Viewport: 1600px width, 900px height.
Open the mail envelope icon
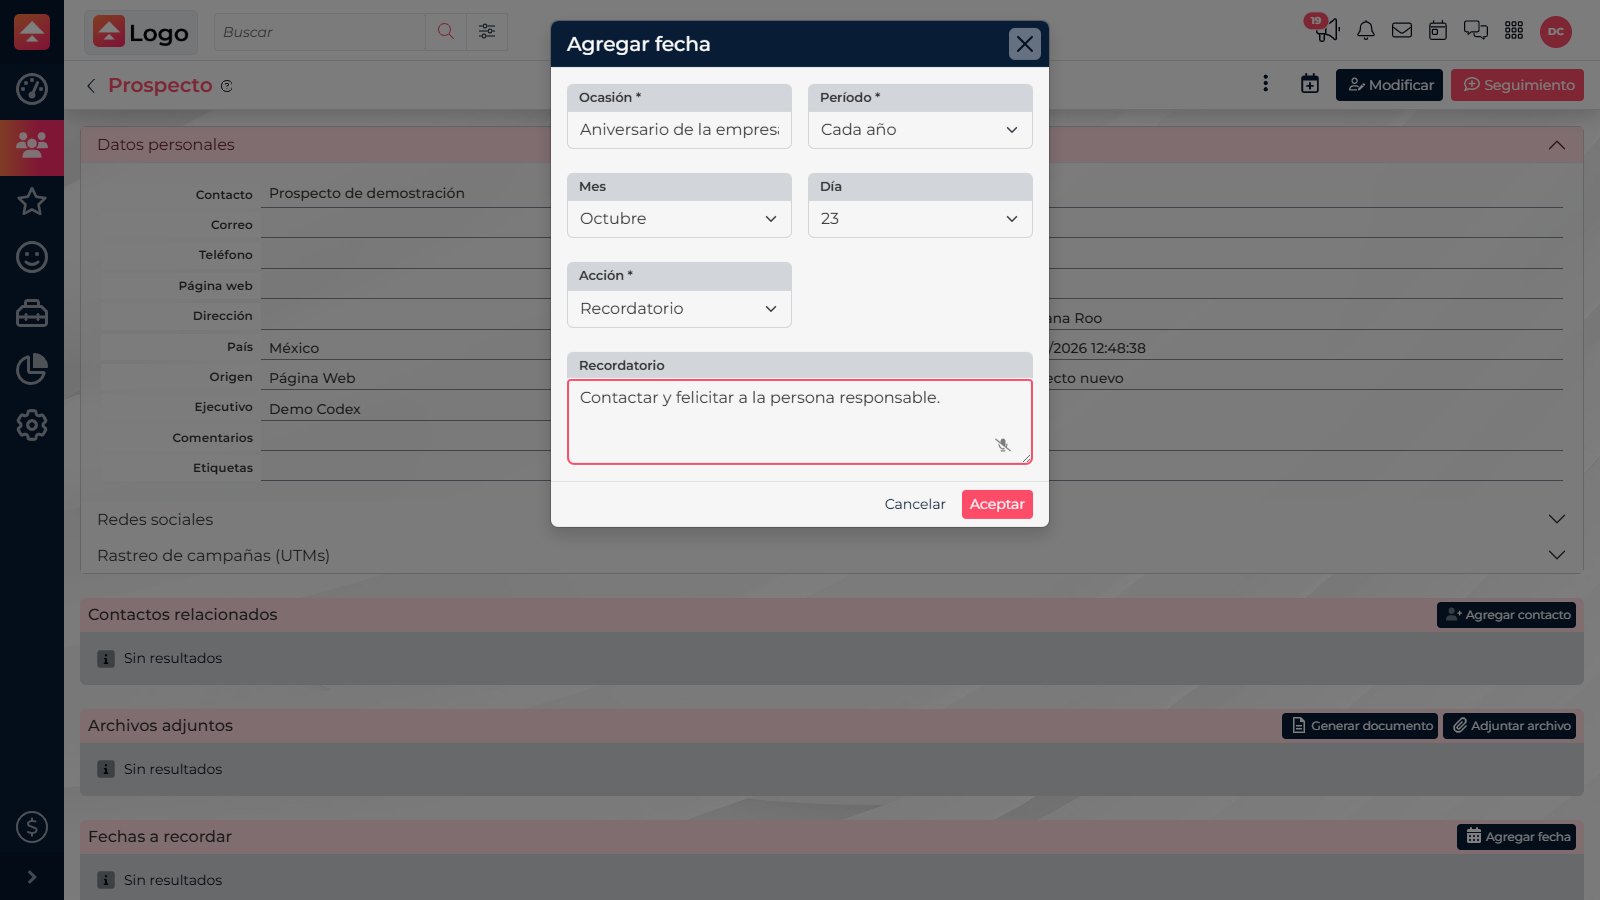pos(1402,31)
